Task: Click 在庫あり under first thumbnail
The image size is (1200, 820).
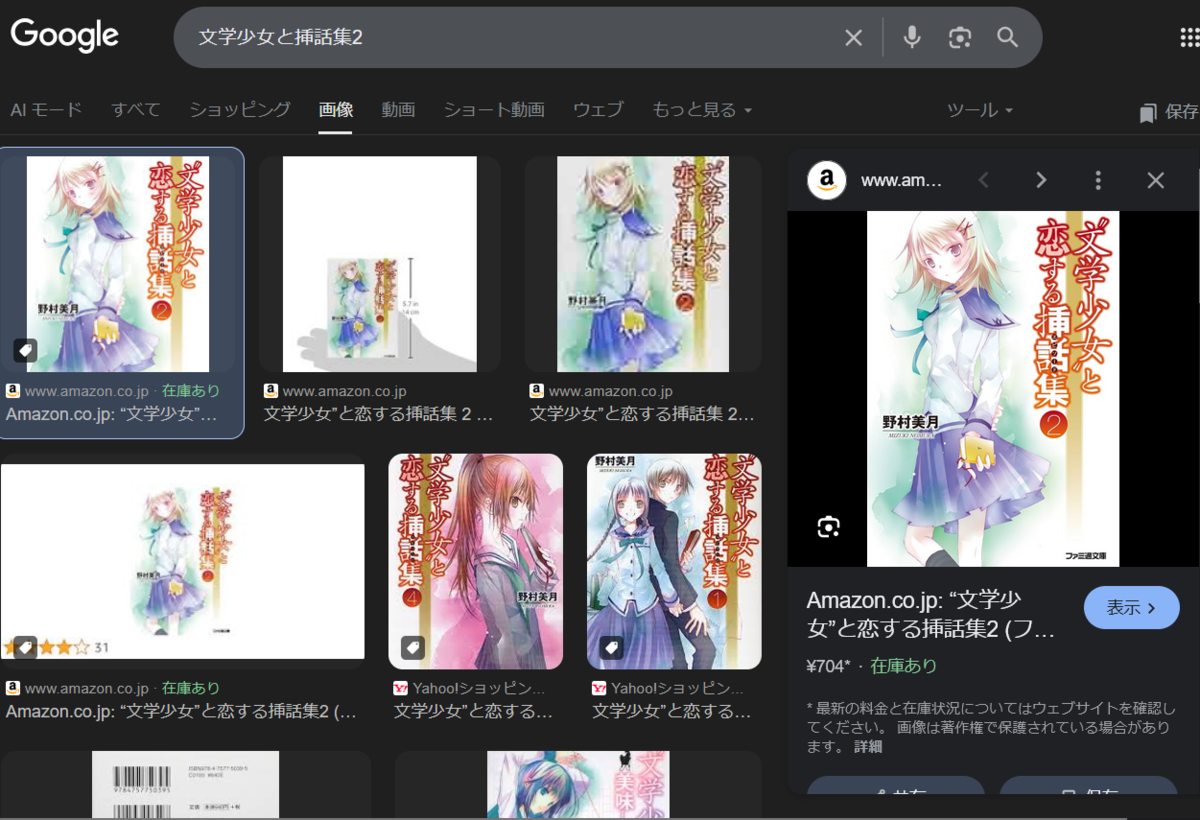Action: click(191, 391)
